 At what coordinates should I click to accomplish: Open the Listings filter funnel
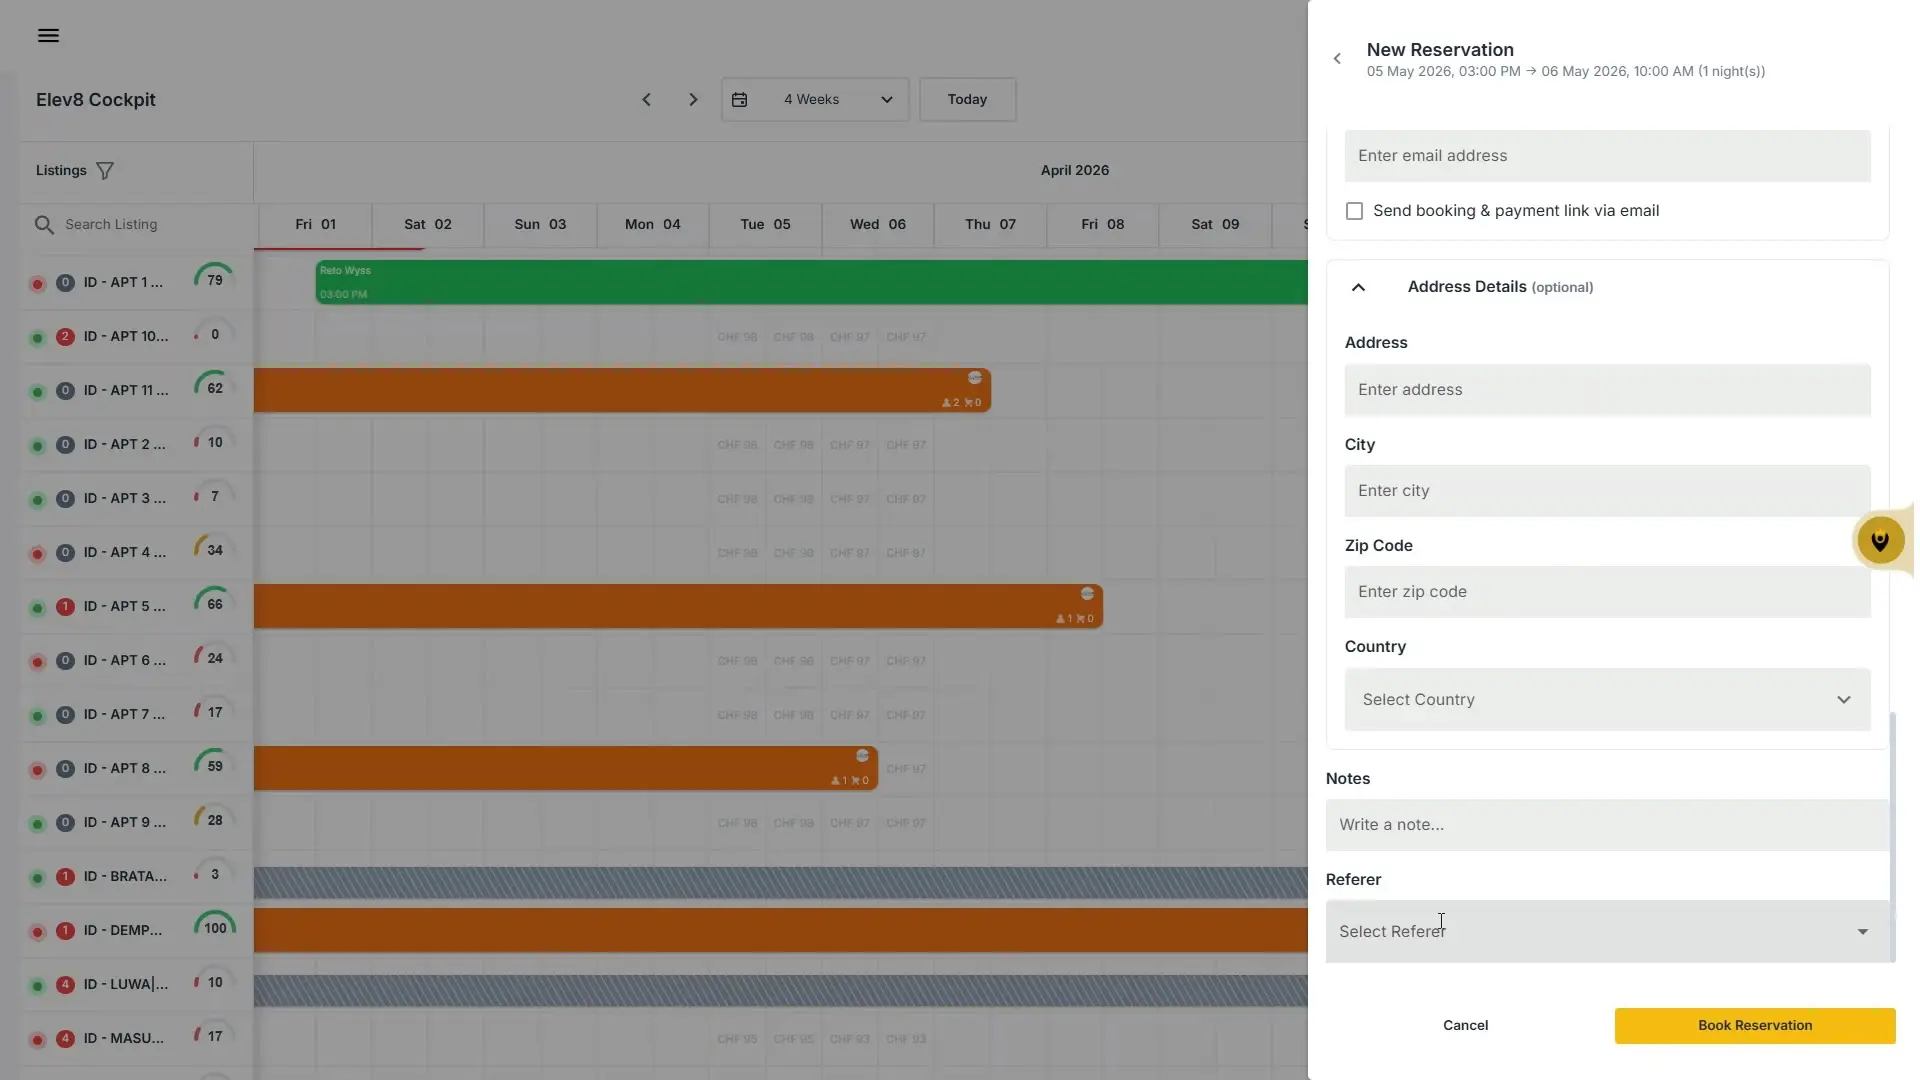point(105,171)
